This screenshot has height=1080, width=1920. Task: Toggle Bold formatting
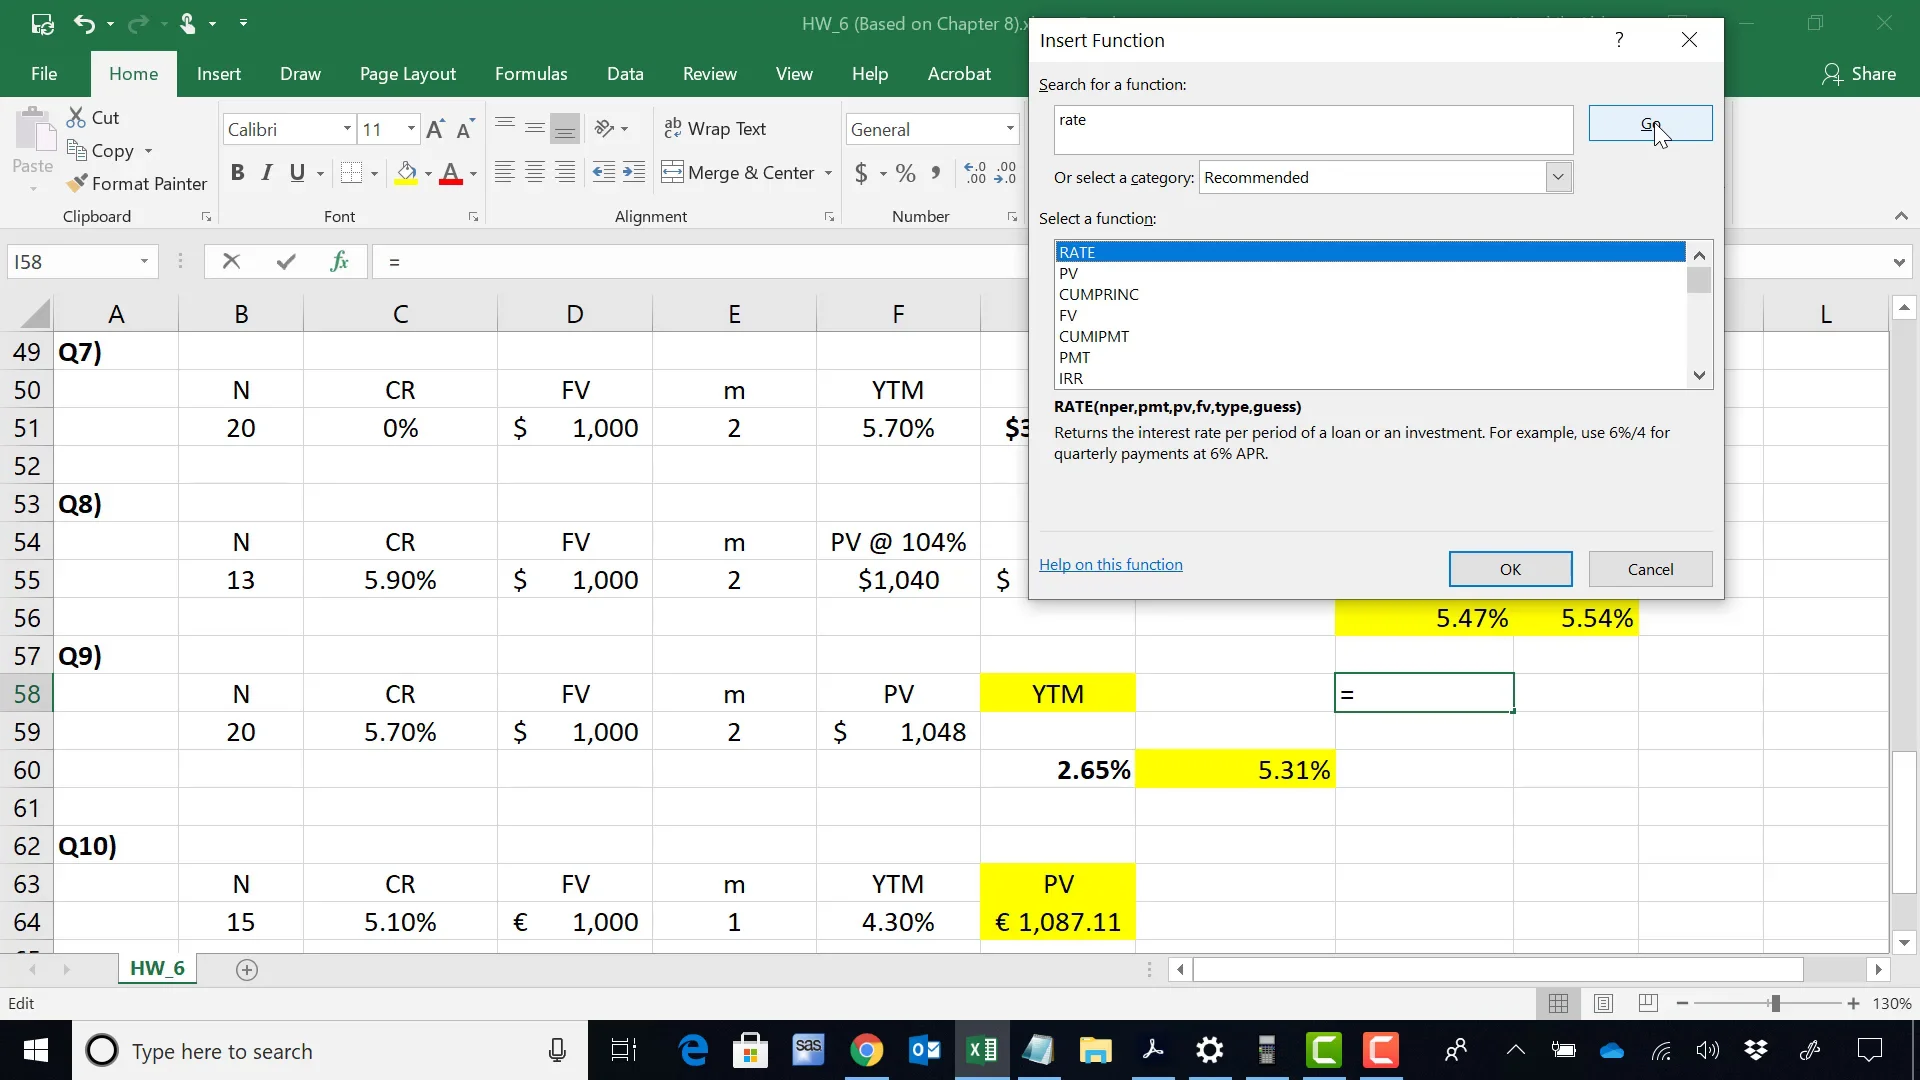(237, 173)
